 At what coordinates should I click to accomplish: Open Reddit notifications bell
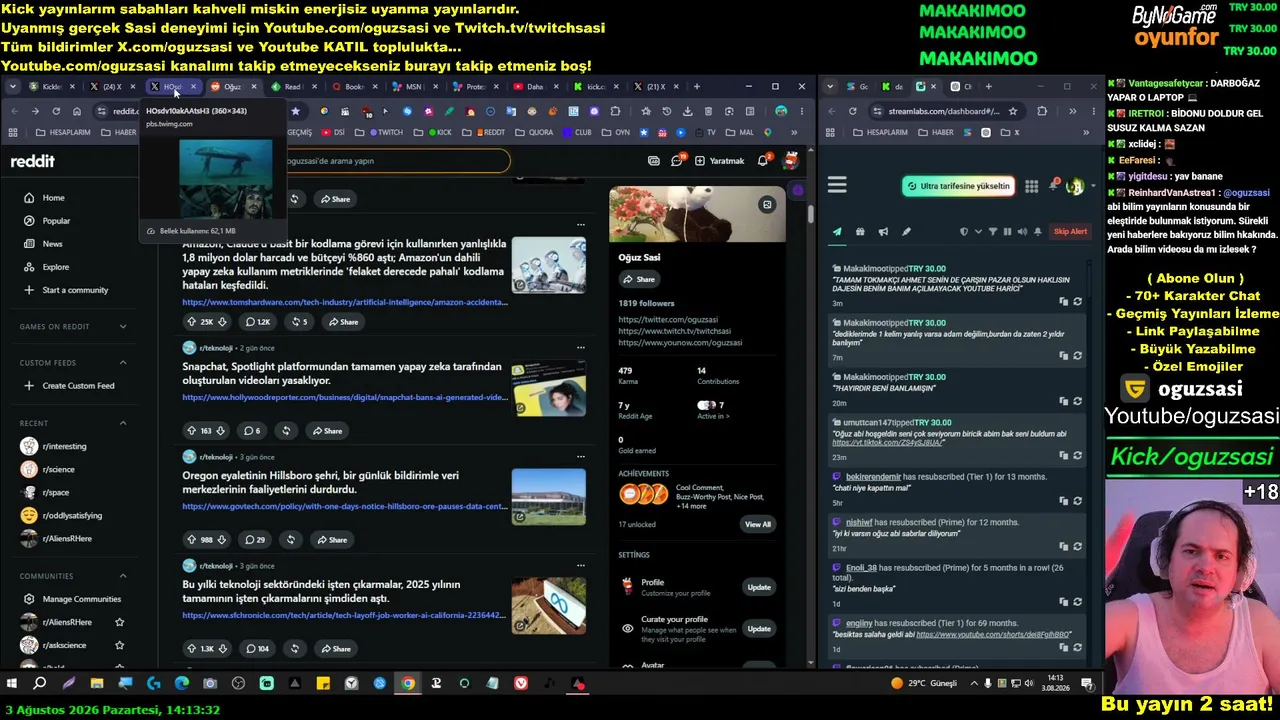763,160
